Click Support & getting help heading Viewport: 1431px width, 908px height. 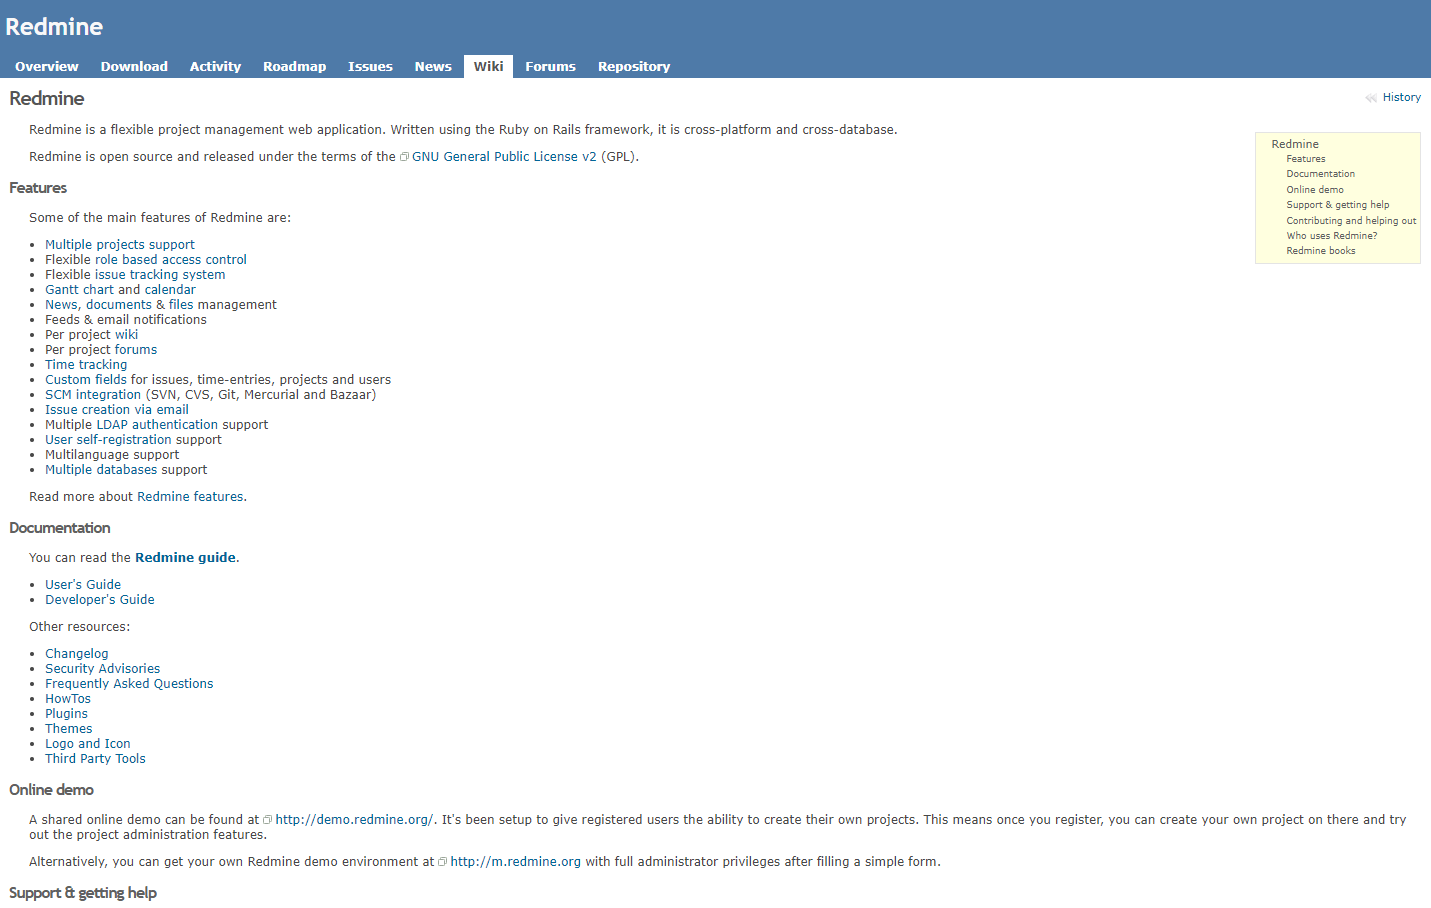point(83,893)
